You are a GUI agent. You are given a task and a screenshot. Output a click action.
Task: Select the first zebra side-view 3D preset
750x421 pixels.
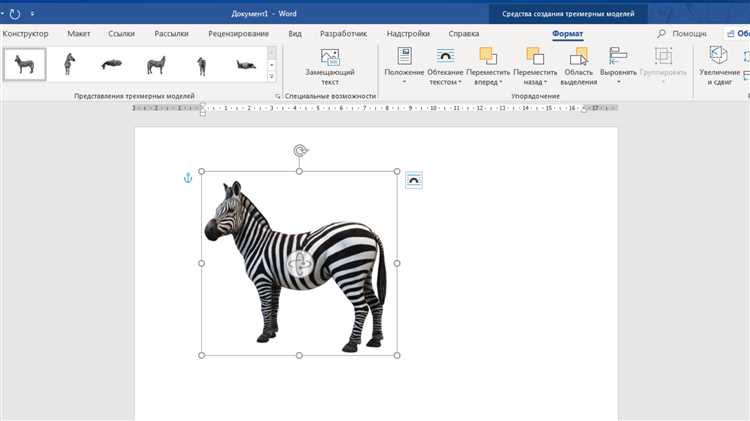[25, 65]
